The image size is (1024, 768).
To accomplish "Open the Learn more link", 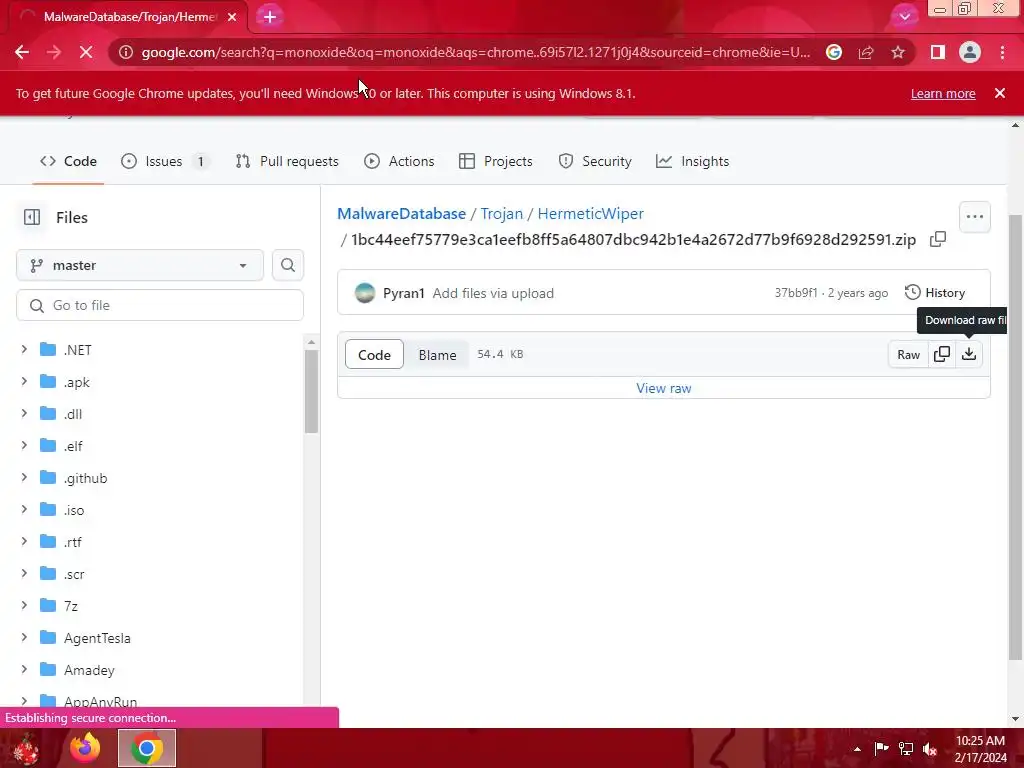I will click(x=943, y=93).
